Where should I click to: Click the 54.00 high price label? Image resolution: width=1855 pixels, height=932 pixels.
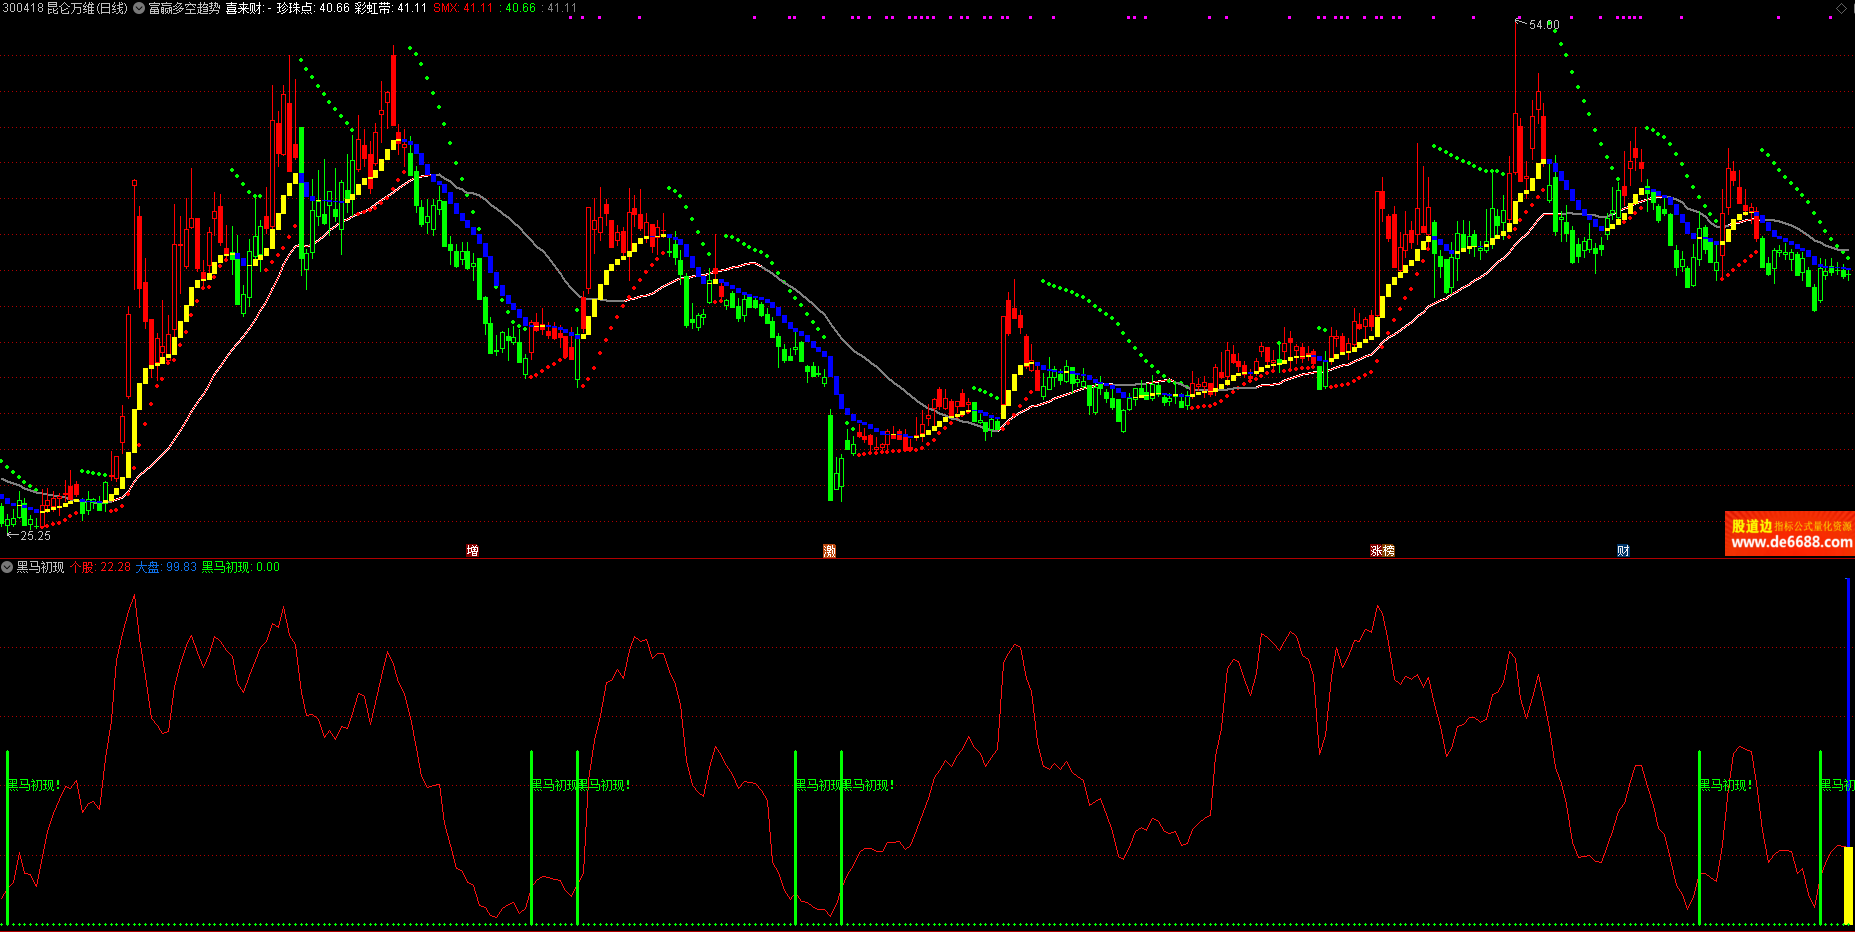(1543, 25)
